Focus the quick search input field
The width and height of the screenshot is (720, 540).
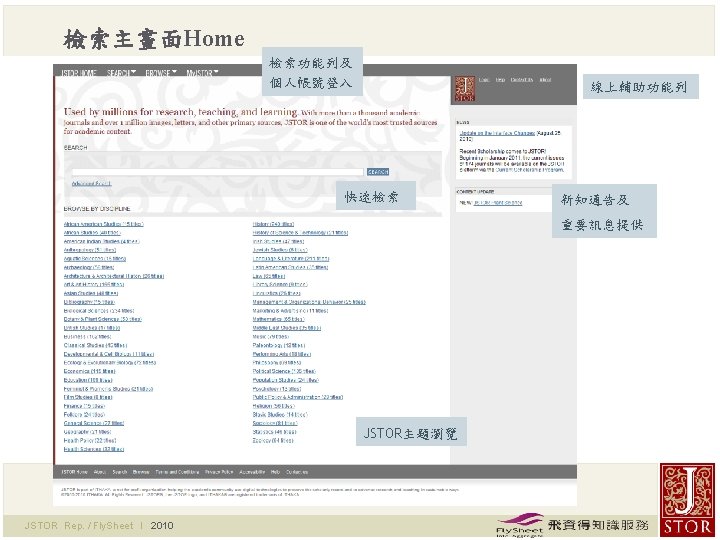(218, 172)
